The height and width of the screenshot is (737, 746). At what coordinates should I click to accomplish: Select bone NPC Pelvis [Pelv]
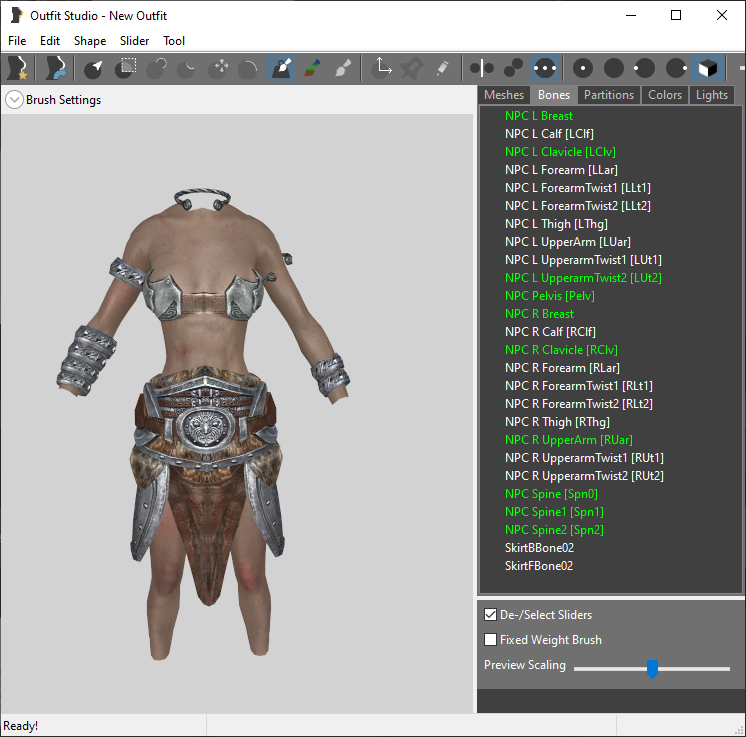[x=550, y=296]
